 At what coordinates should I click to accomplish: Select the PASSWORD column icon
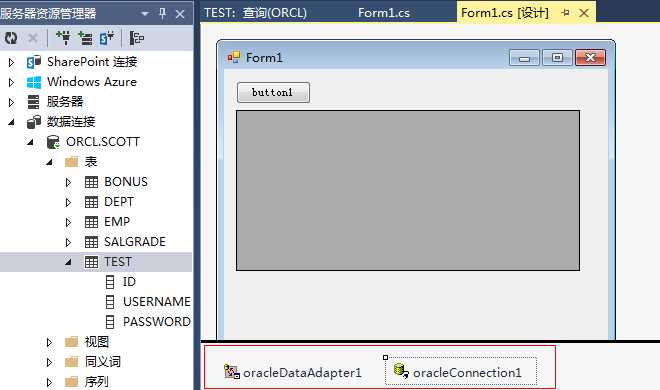(110, 322)
